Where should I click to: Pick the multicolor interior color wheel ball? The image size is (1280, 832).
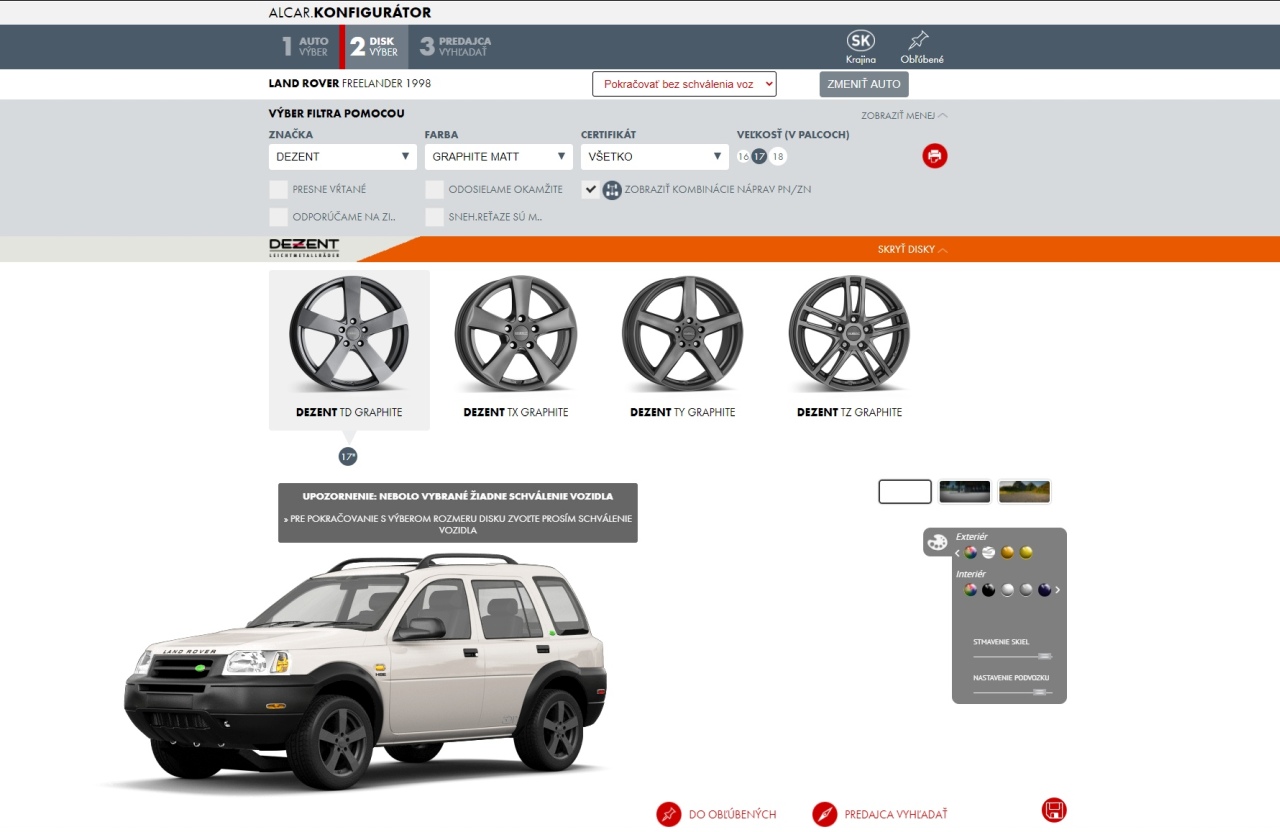(x=970, y=590)
